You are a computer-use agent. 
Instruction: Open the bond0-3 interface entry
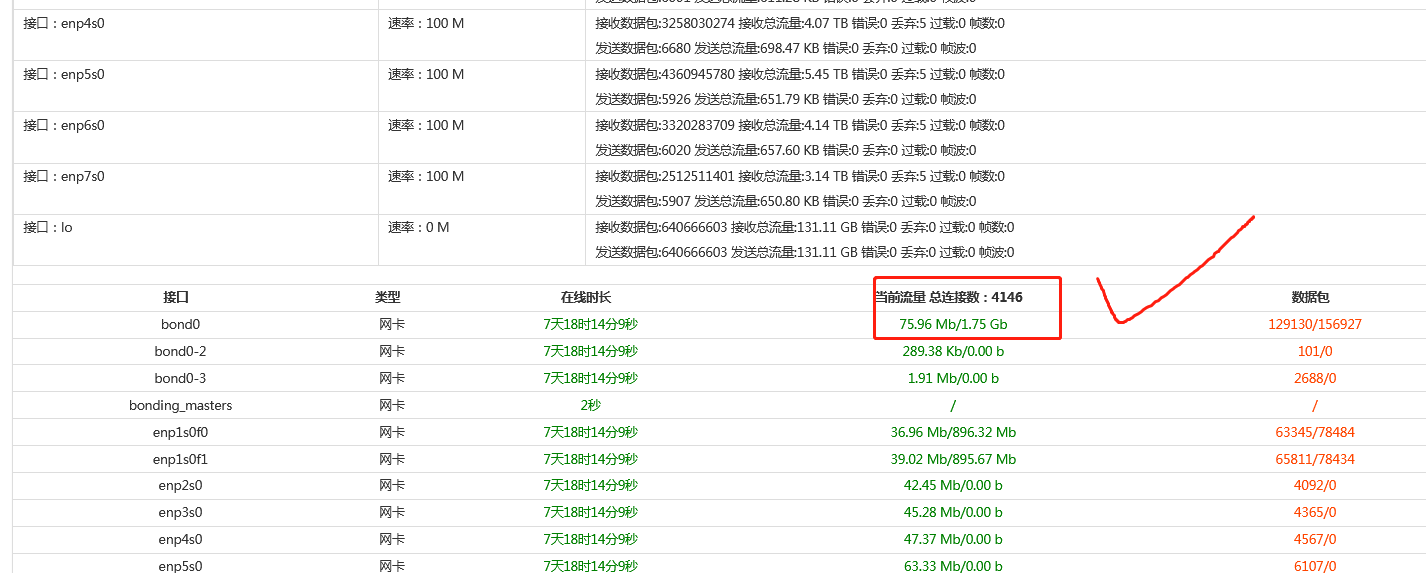tap(180, 379)
